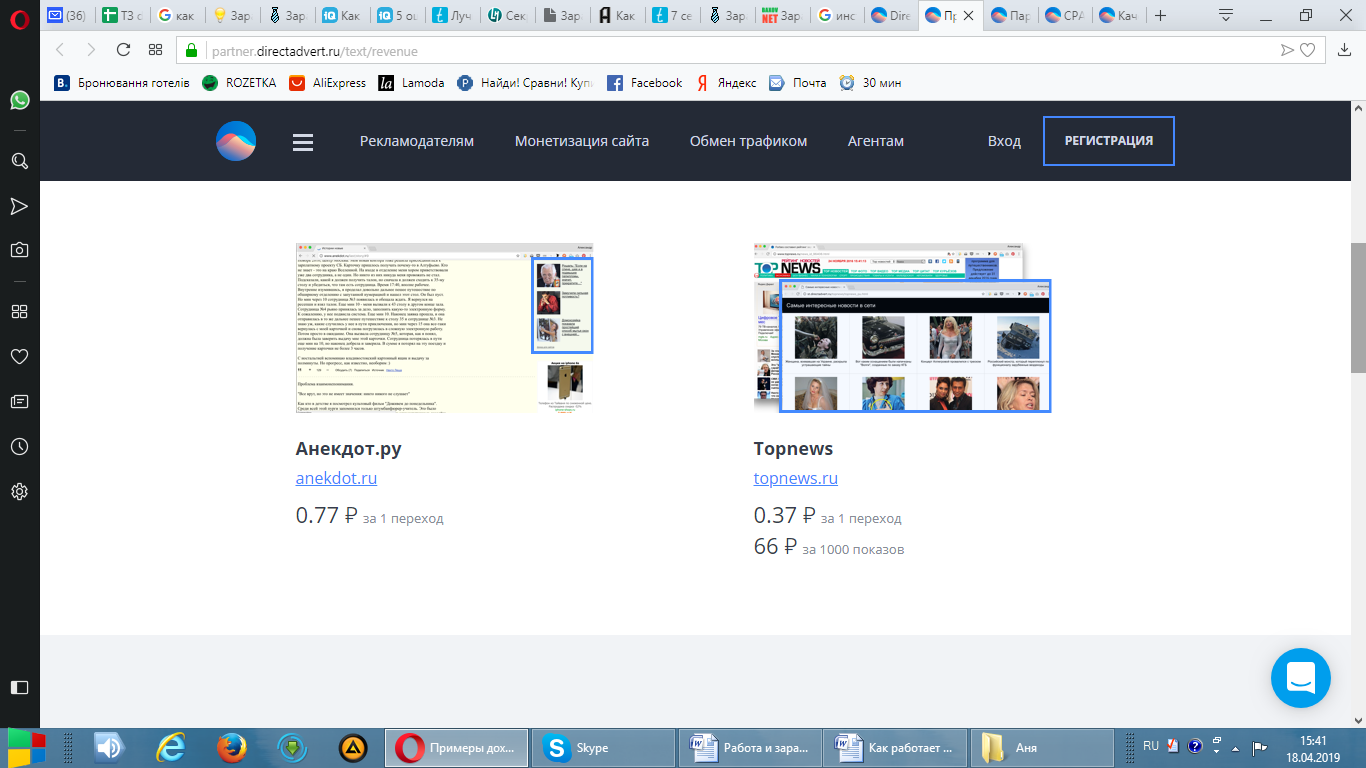The image size is (1366, 768).
Task: Open WhatsApp in the Opera sidebar
Action: pos(19,100)
